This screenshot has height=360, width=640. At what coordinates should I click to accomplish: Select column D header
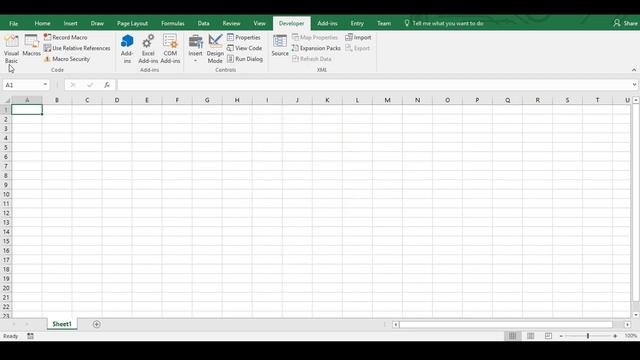[x=117, y=100]
